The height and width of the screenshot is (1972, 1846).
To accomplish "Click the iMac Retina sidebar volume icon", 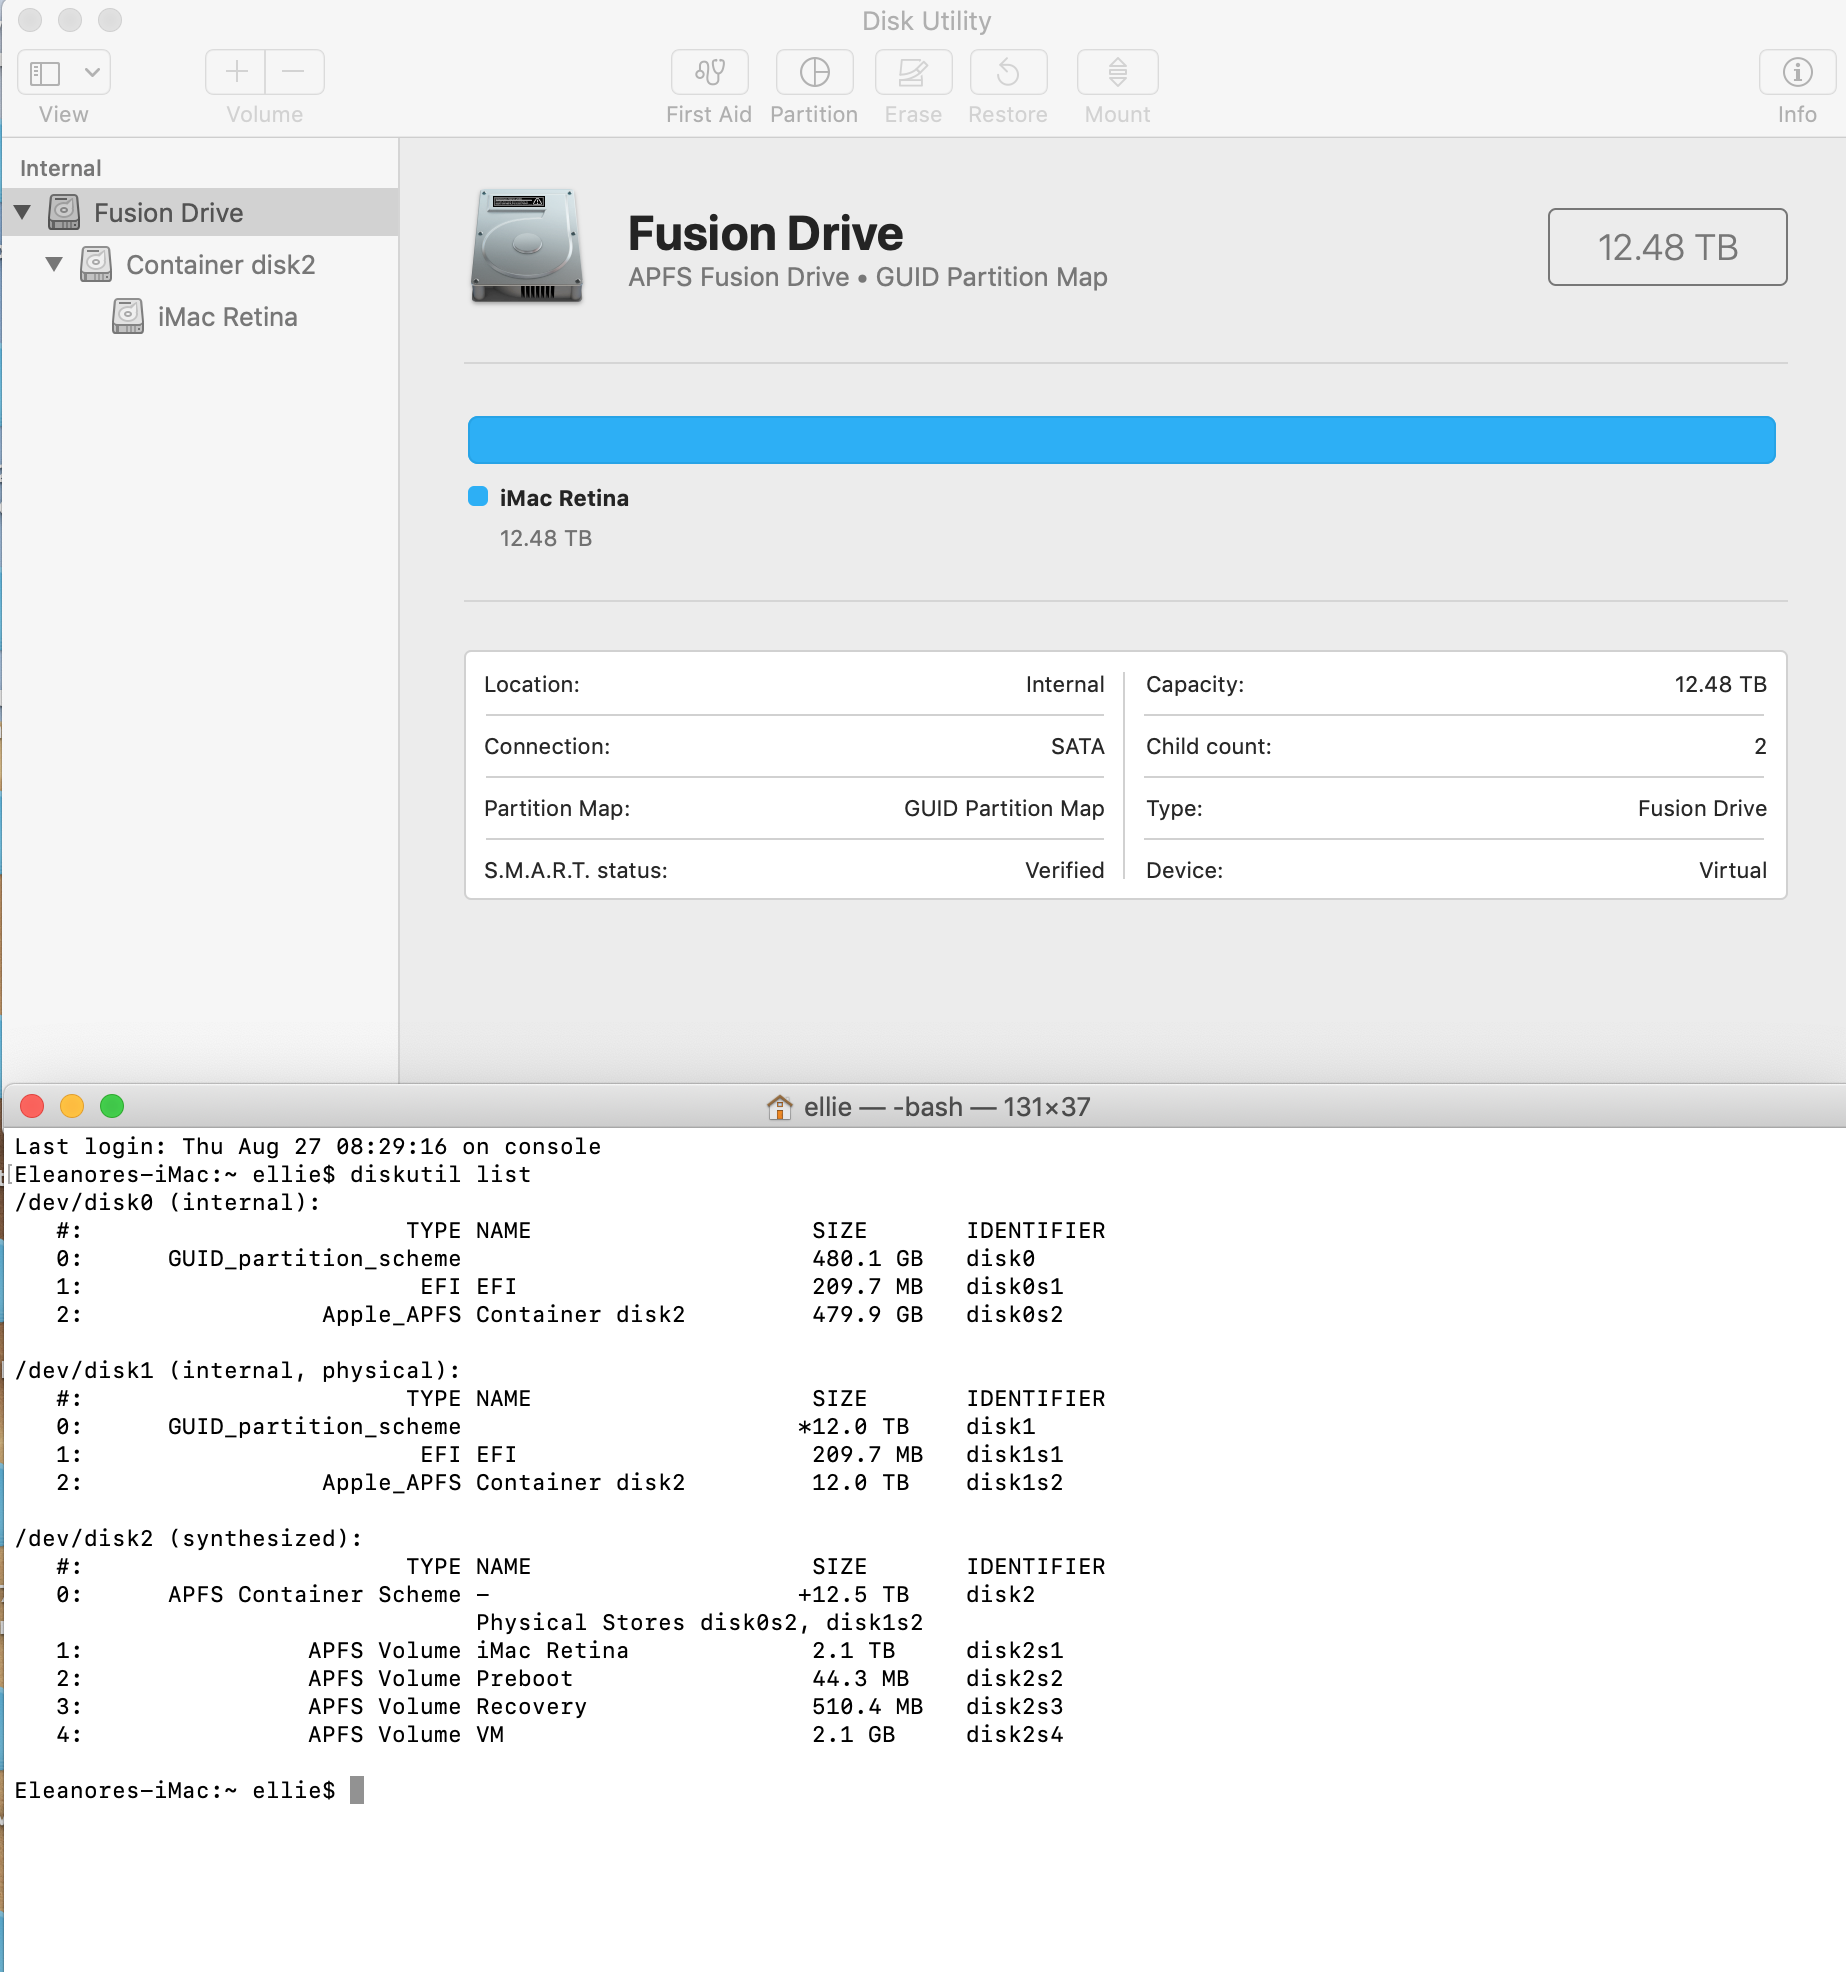I will point(128,316).
